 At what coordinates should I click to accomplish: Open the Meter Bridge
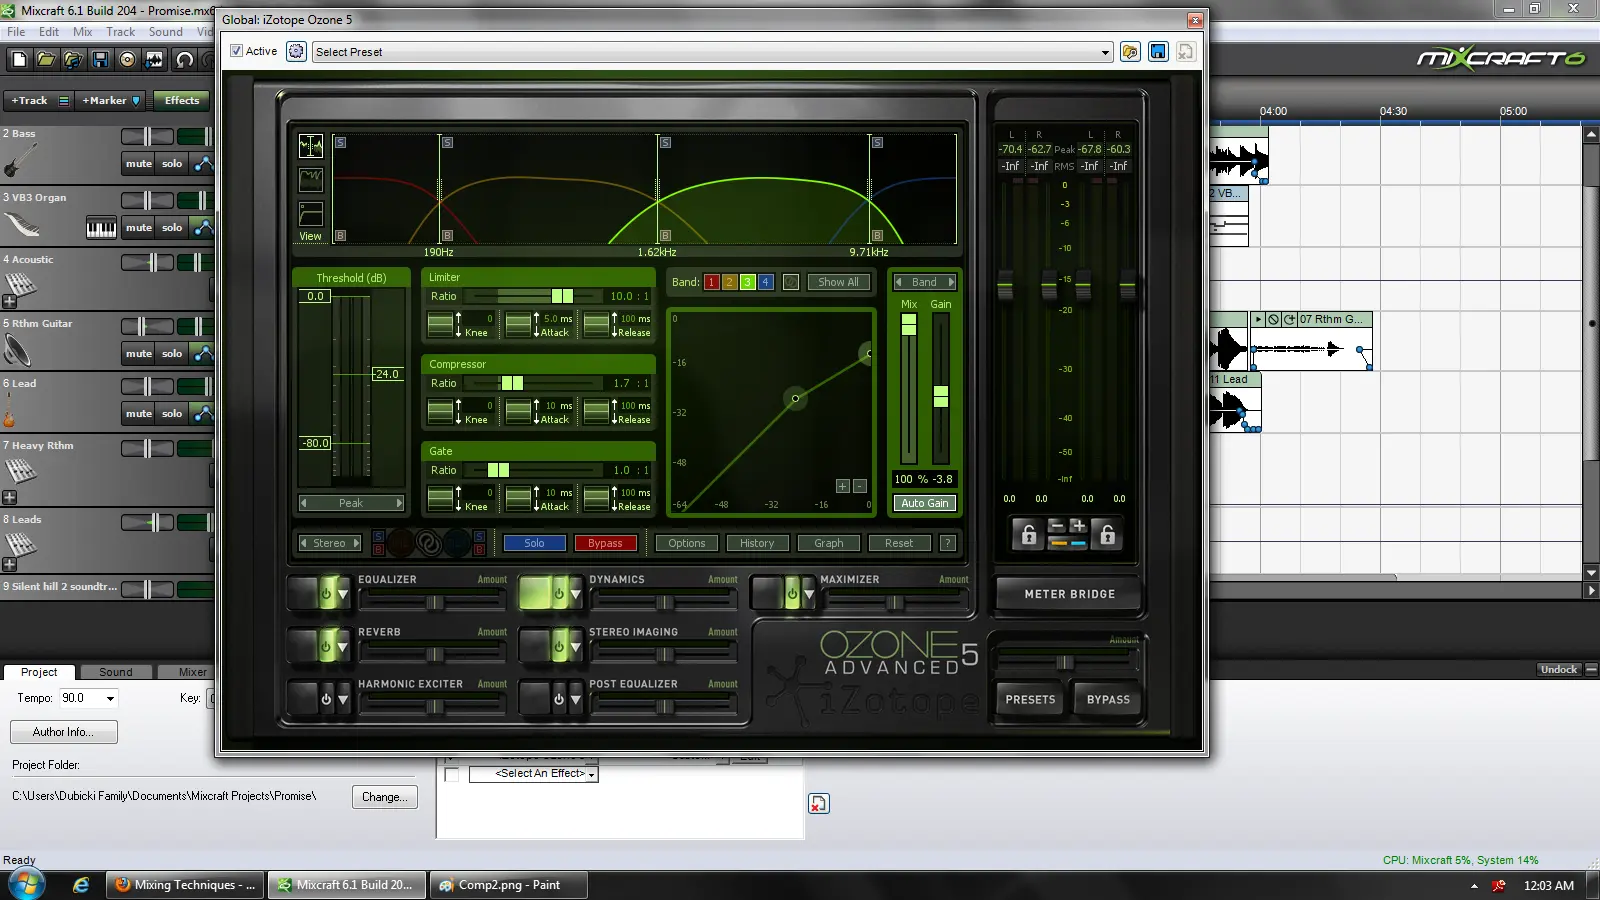1069,594
